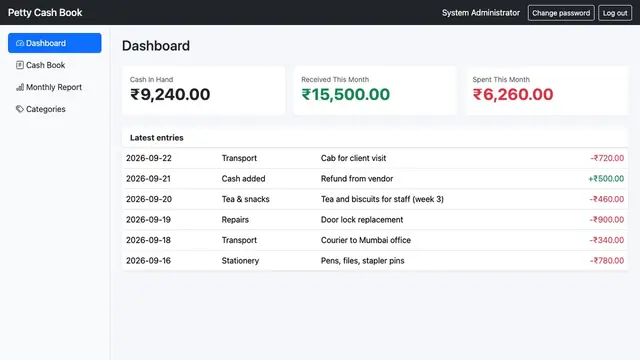
Task: Click the Cash In Hand label
Action: click(151, 80)
